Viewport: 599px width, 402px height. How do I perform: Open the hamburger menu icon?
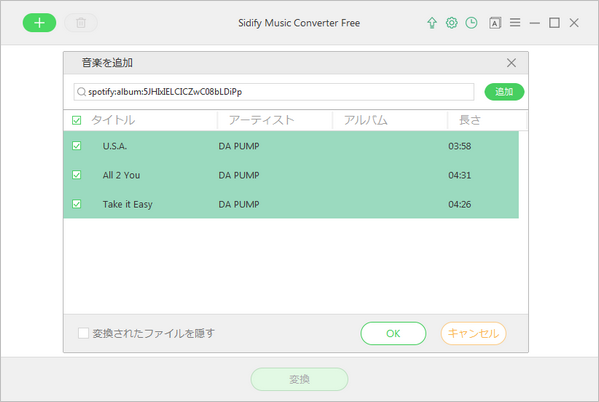(515, 23)
